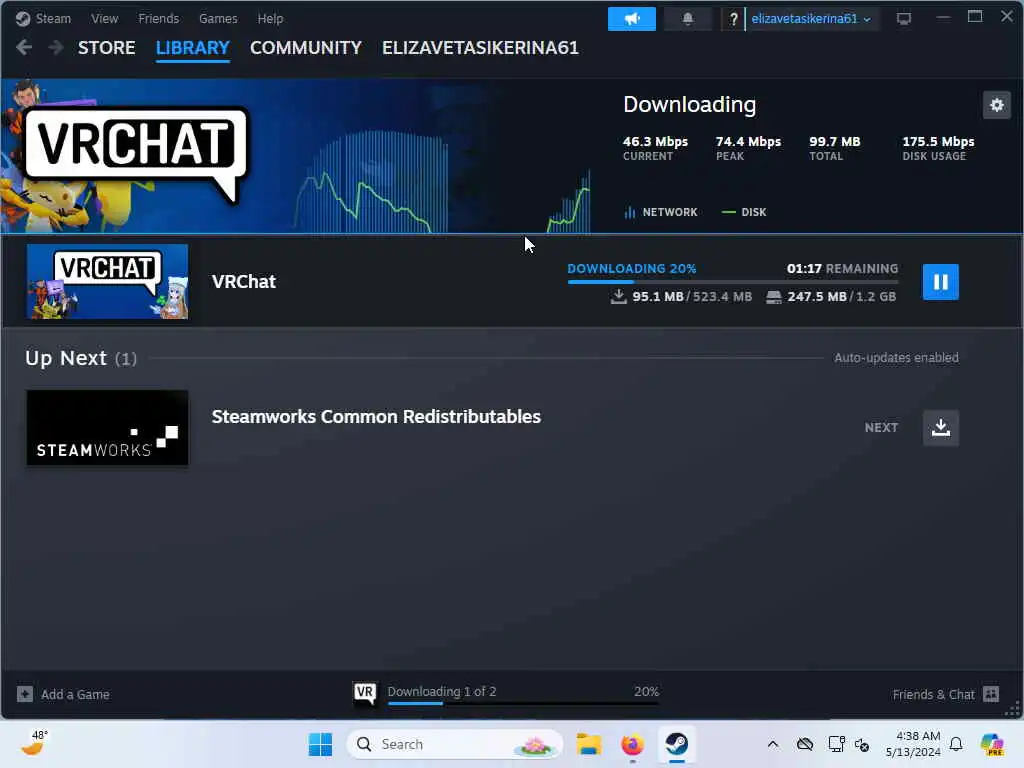Click Downloading 1 of 2 status

(x=441, y=691)
